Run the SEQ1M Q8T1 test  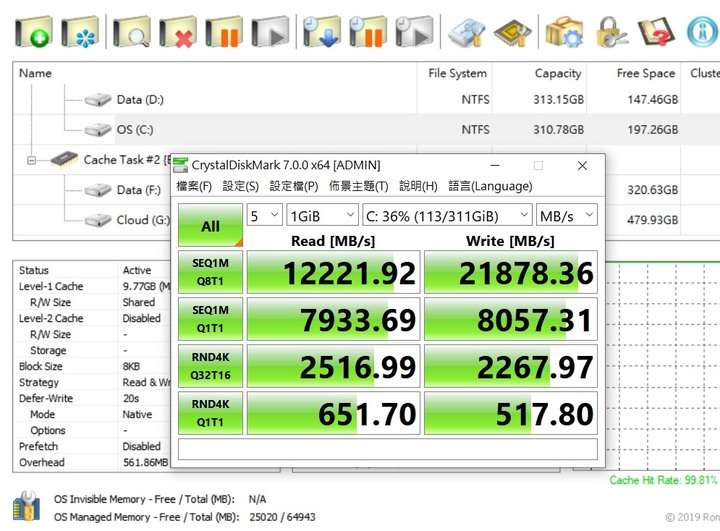(x=210, y=272)
